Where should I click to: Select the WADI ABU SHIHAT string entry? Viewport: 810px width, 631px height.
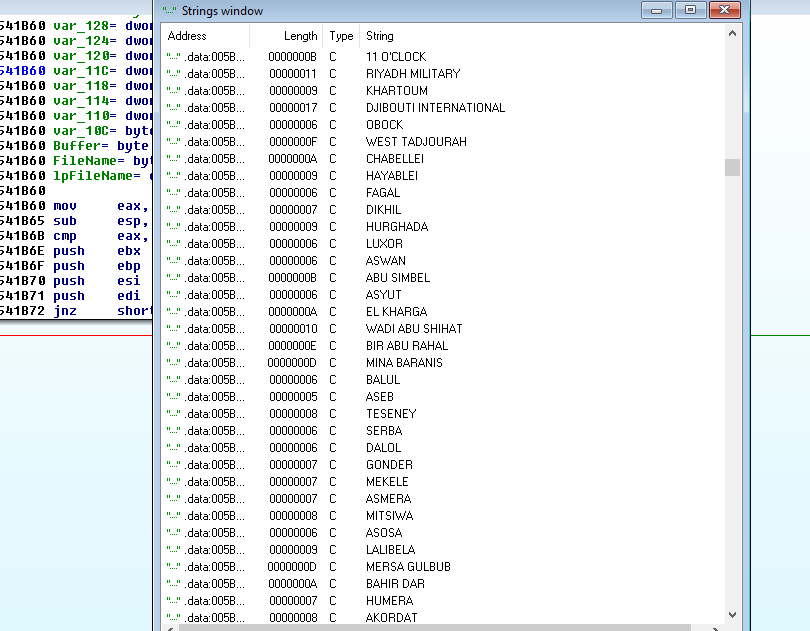tap(414, 329)
